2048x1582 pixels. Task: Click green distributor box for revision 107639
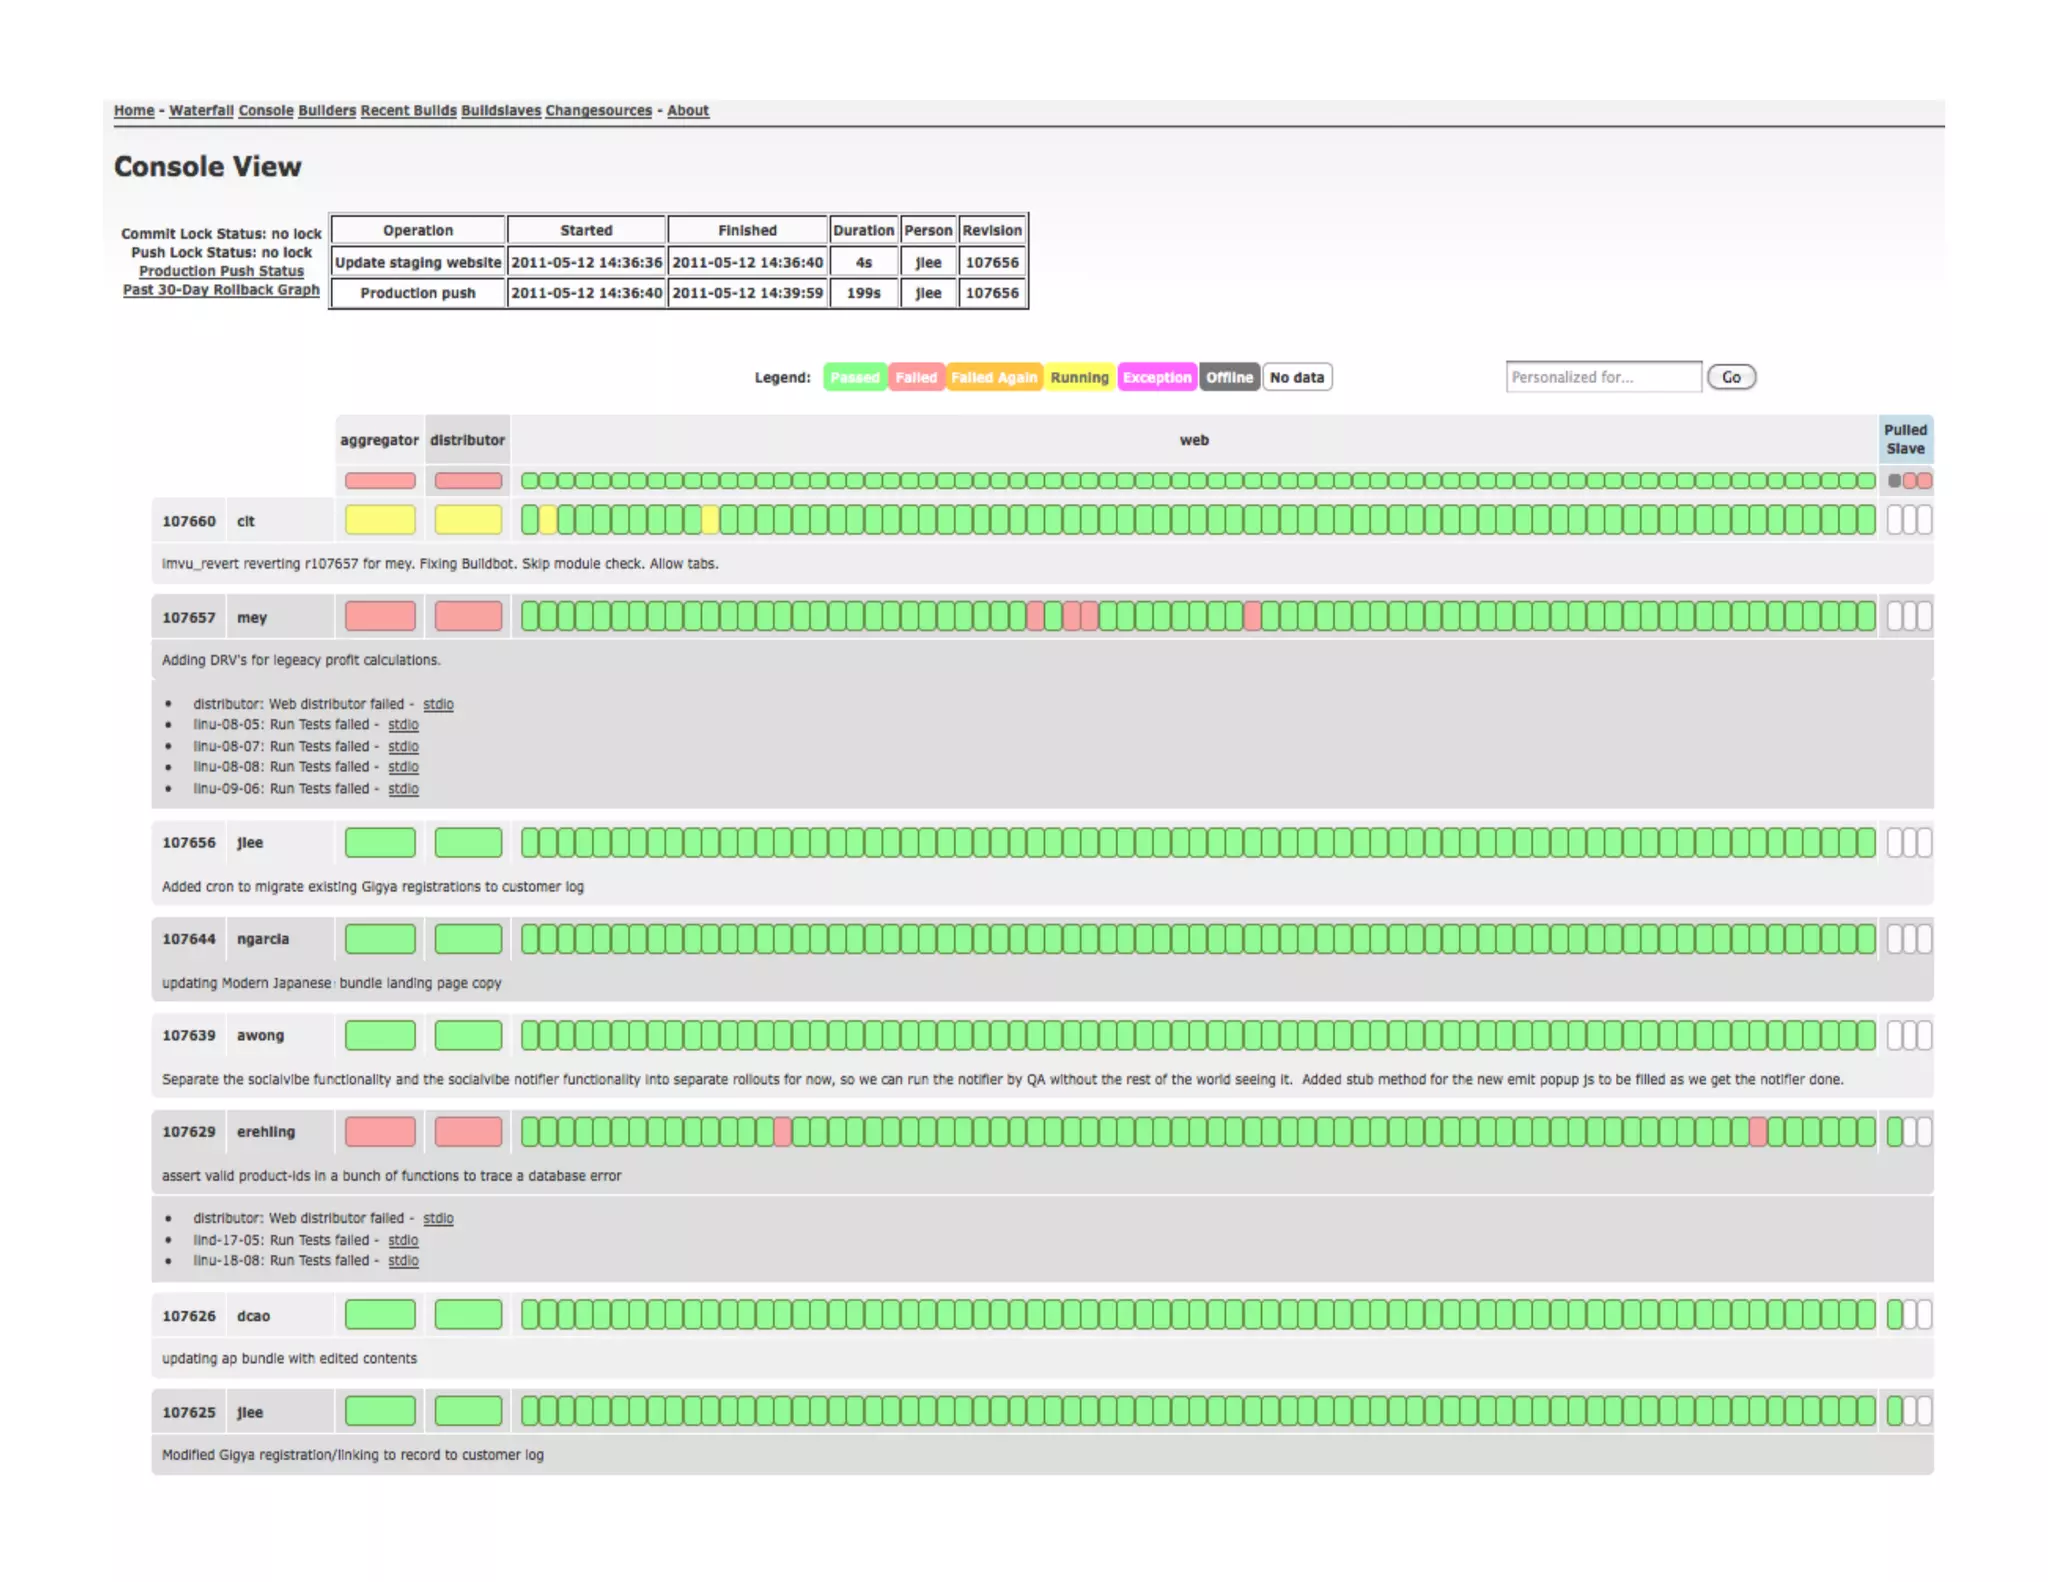click(x=468, y=1036)
